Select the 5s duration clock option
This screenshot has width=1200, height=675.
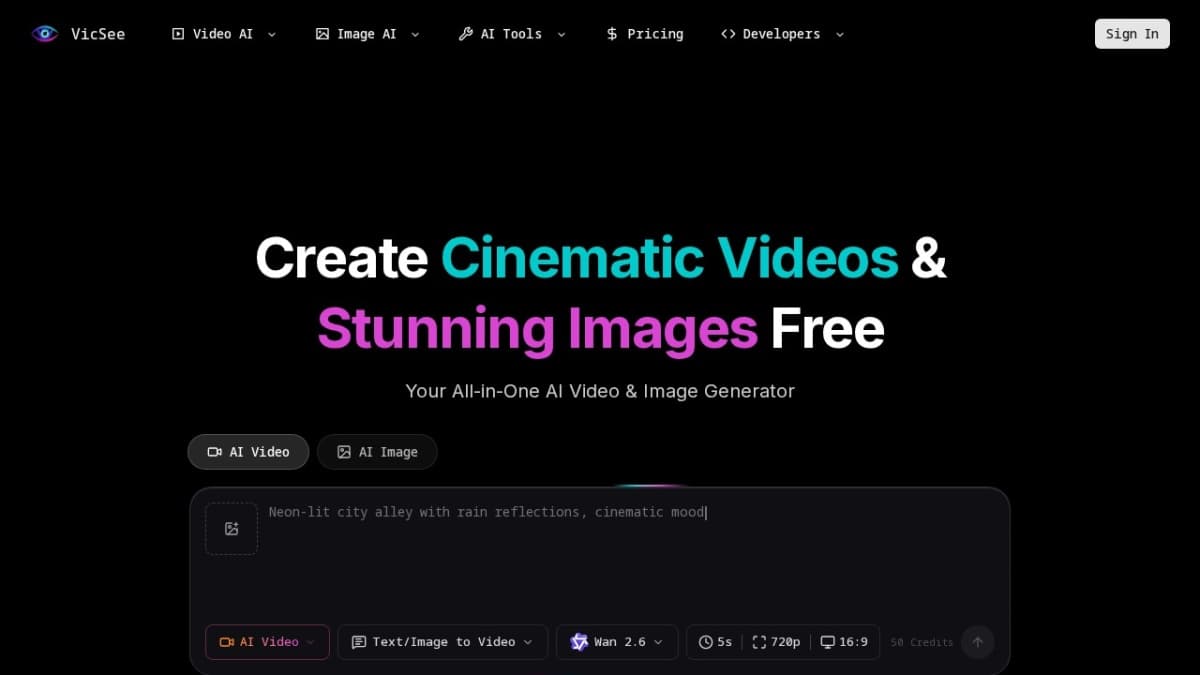coord(716,642)
